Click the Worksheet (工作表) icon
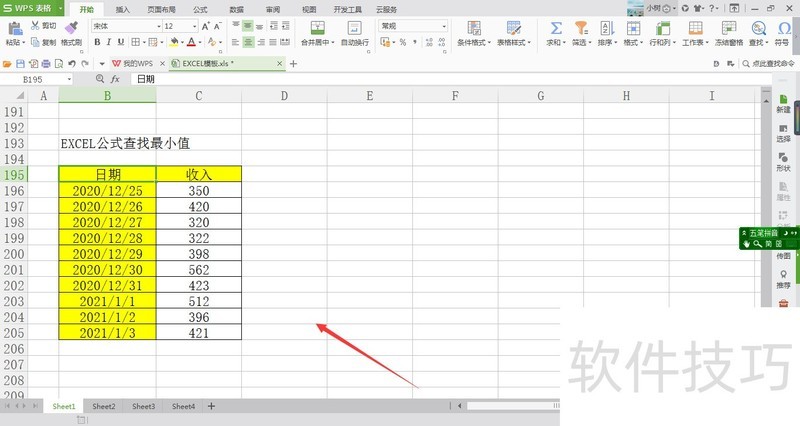800x426 pixels. (695, 28)
